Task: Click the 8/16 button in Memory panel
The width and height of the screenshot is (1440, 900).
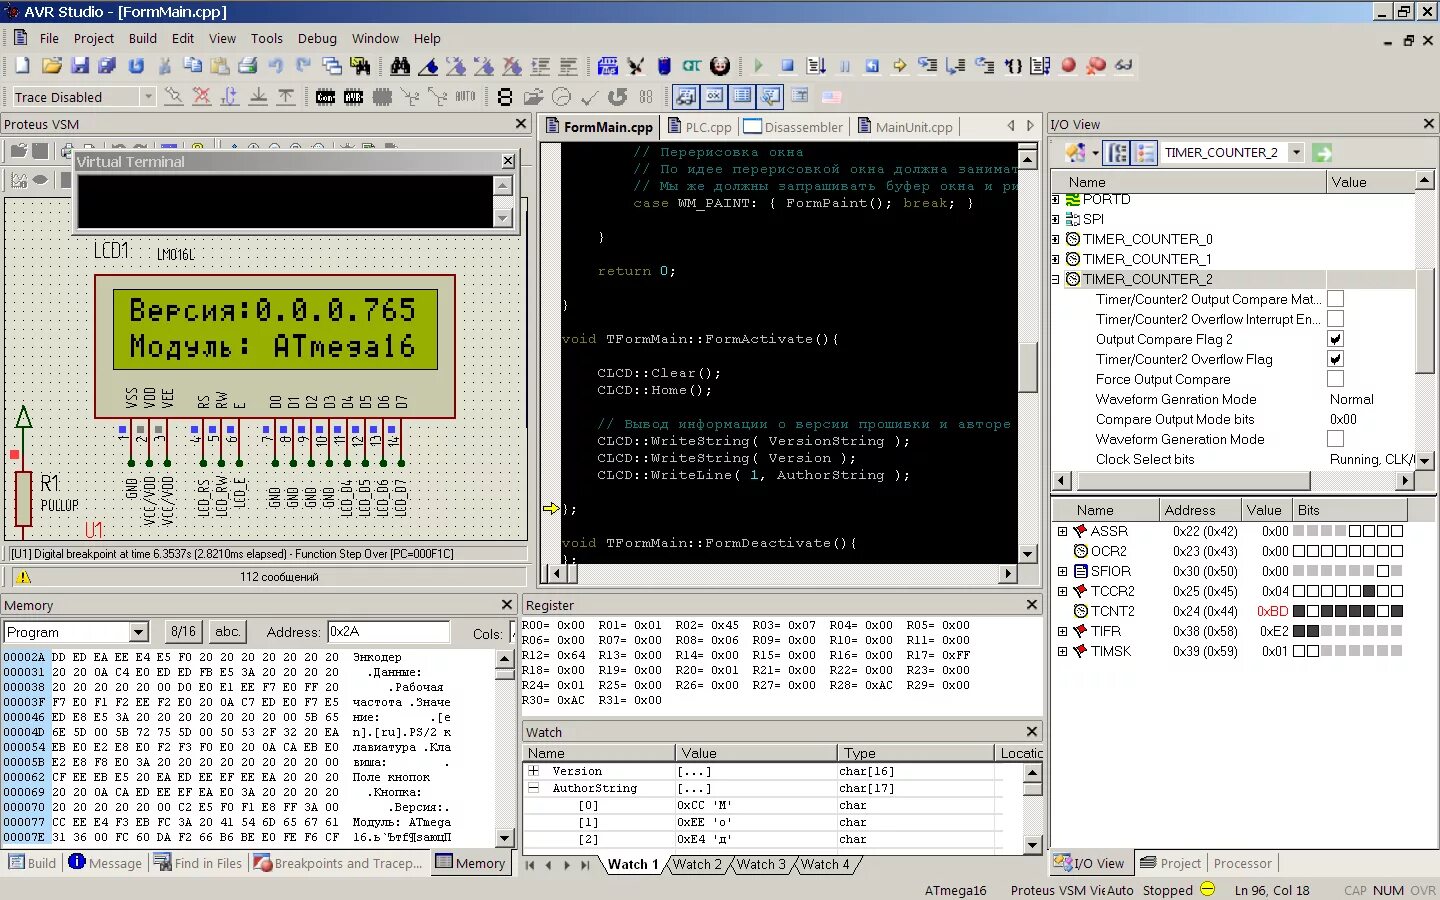Action: click(183, 632)
